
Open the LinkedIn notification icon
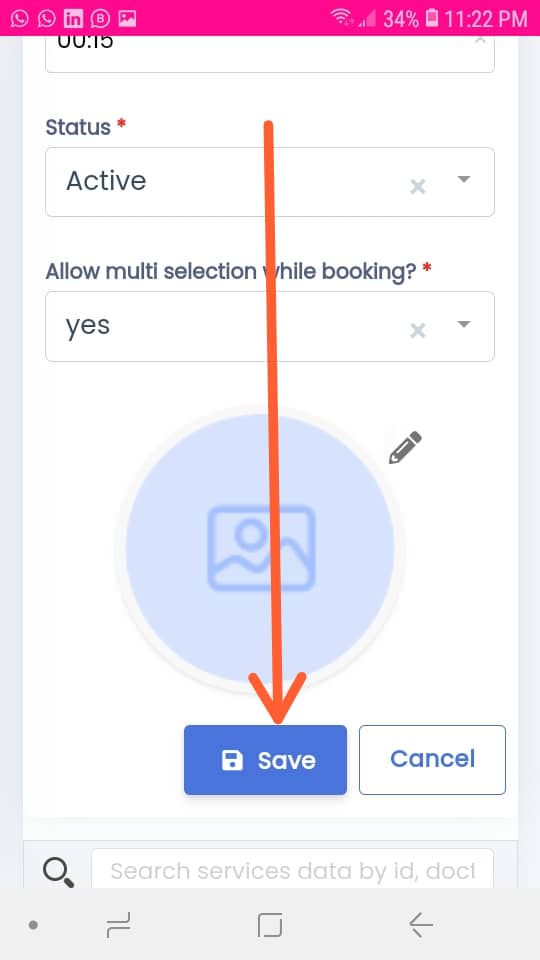[x=73, y=18]
